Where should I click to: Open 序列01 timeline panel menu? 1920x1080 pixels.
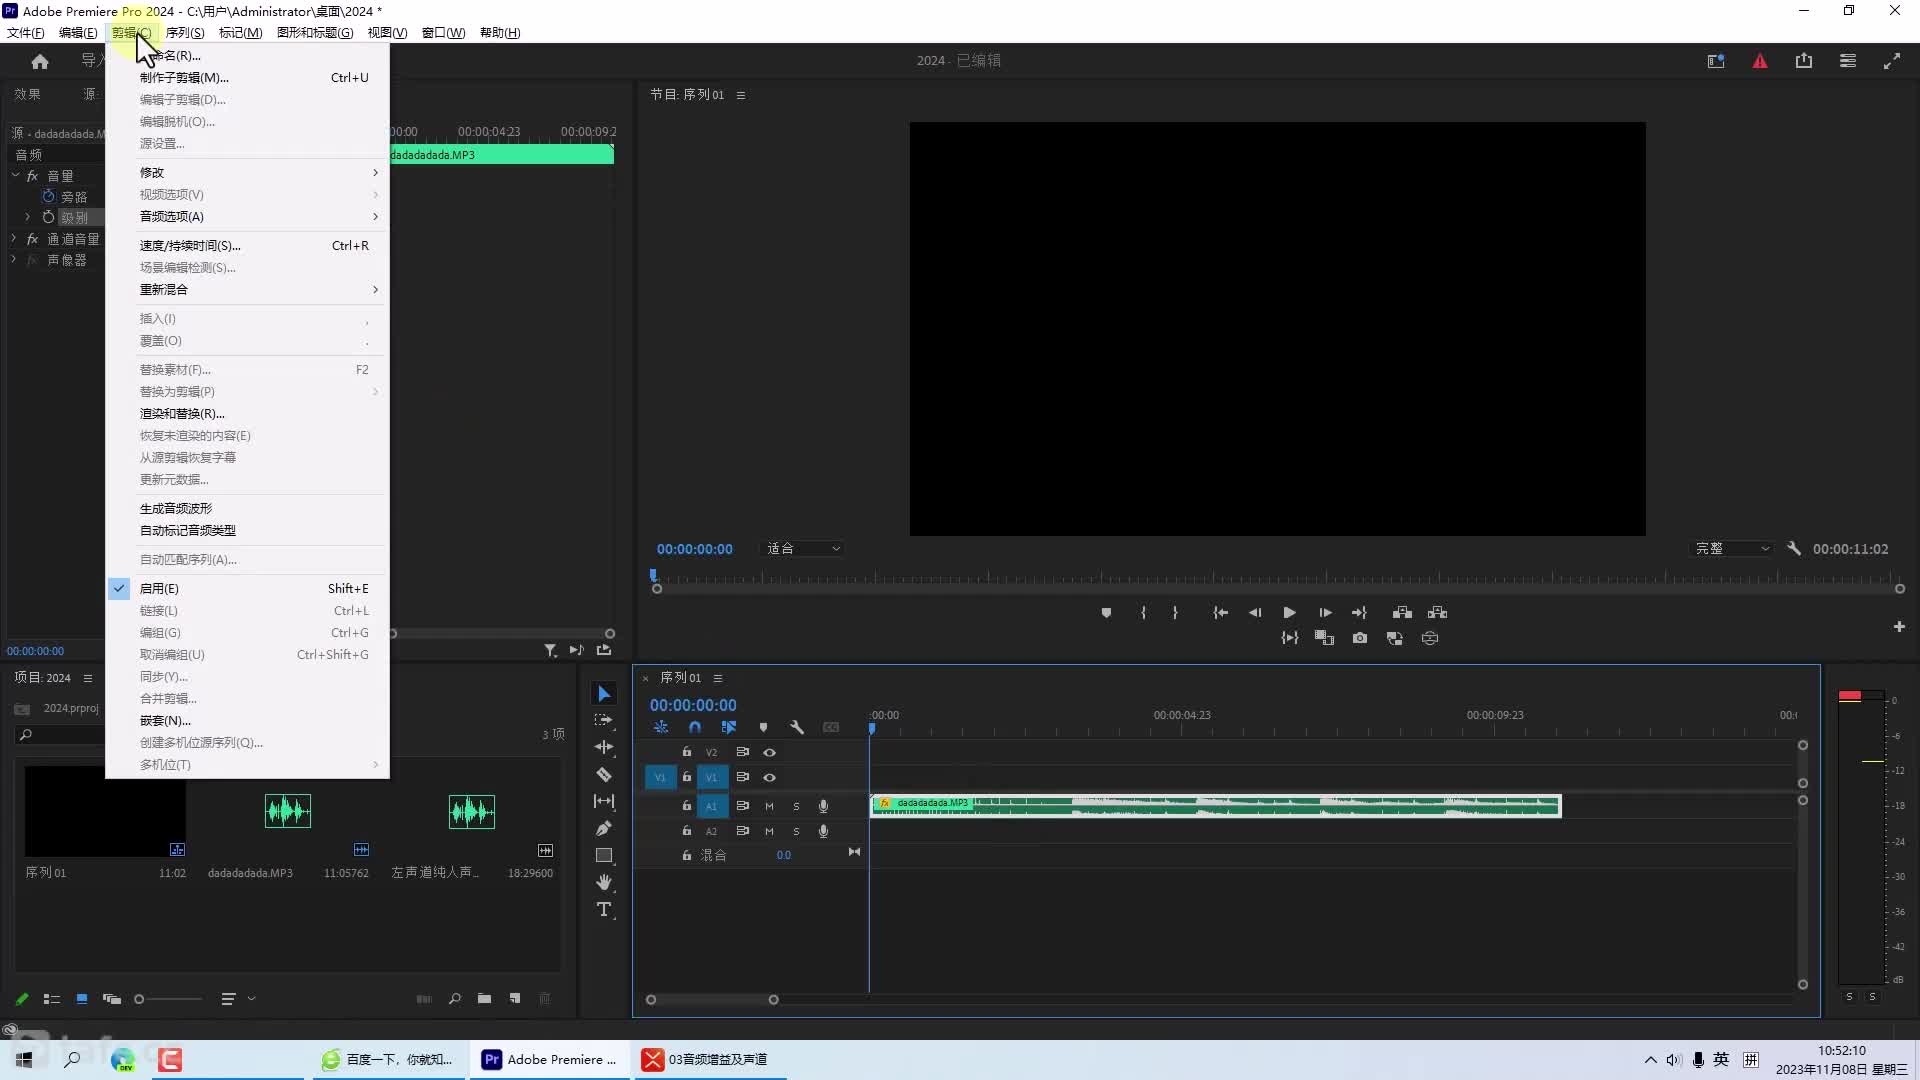[x=718, y=678]
